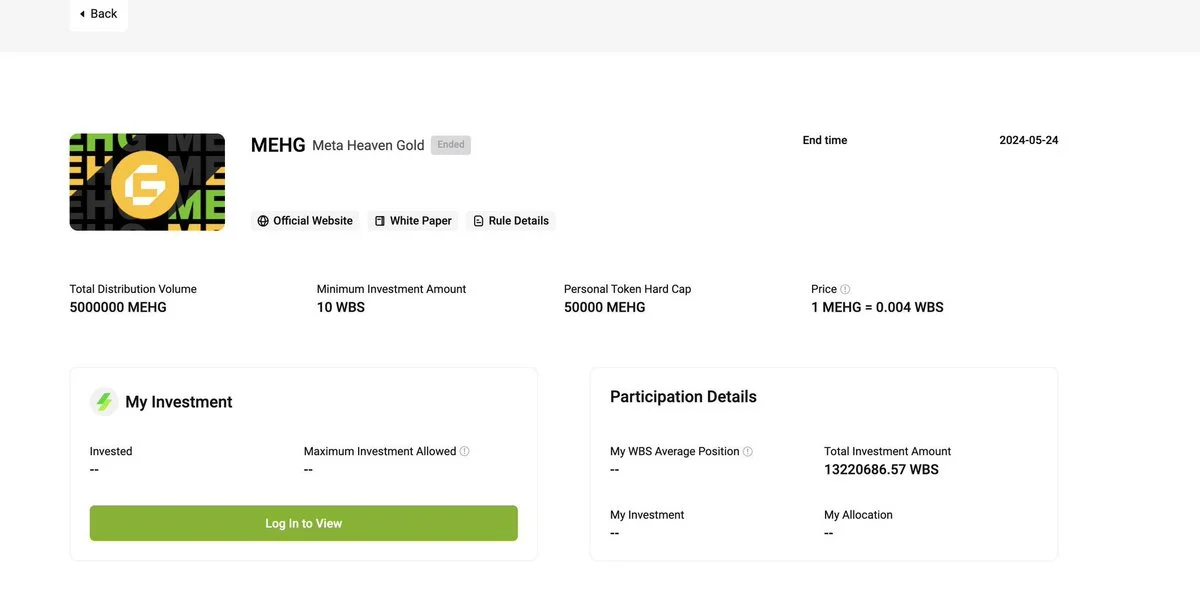Screen dimensions: 1200x615
Task: Click the Participation Details heading
Action: (x=683, y=397)
